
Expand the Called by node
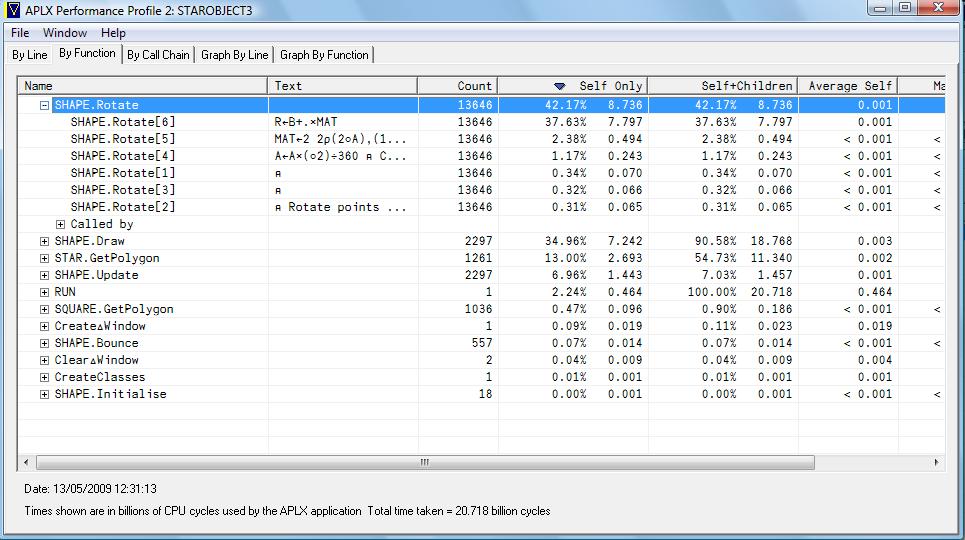(x=61, y=224)
